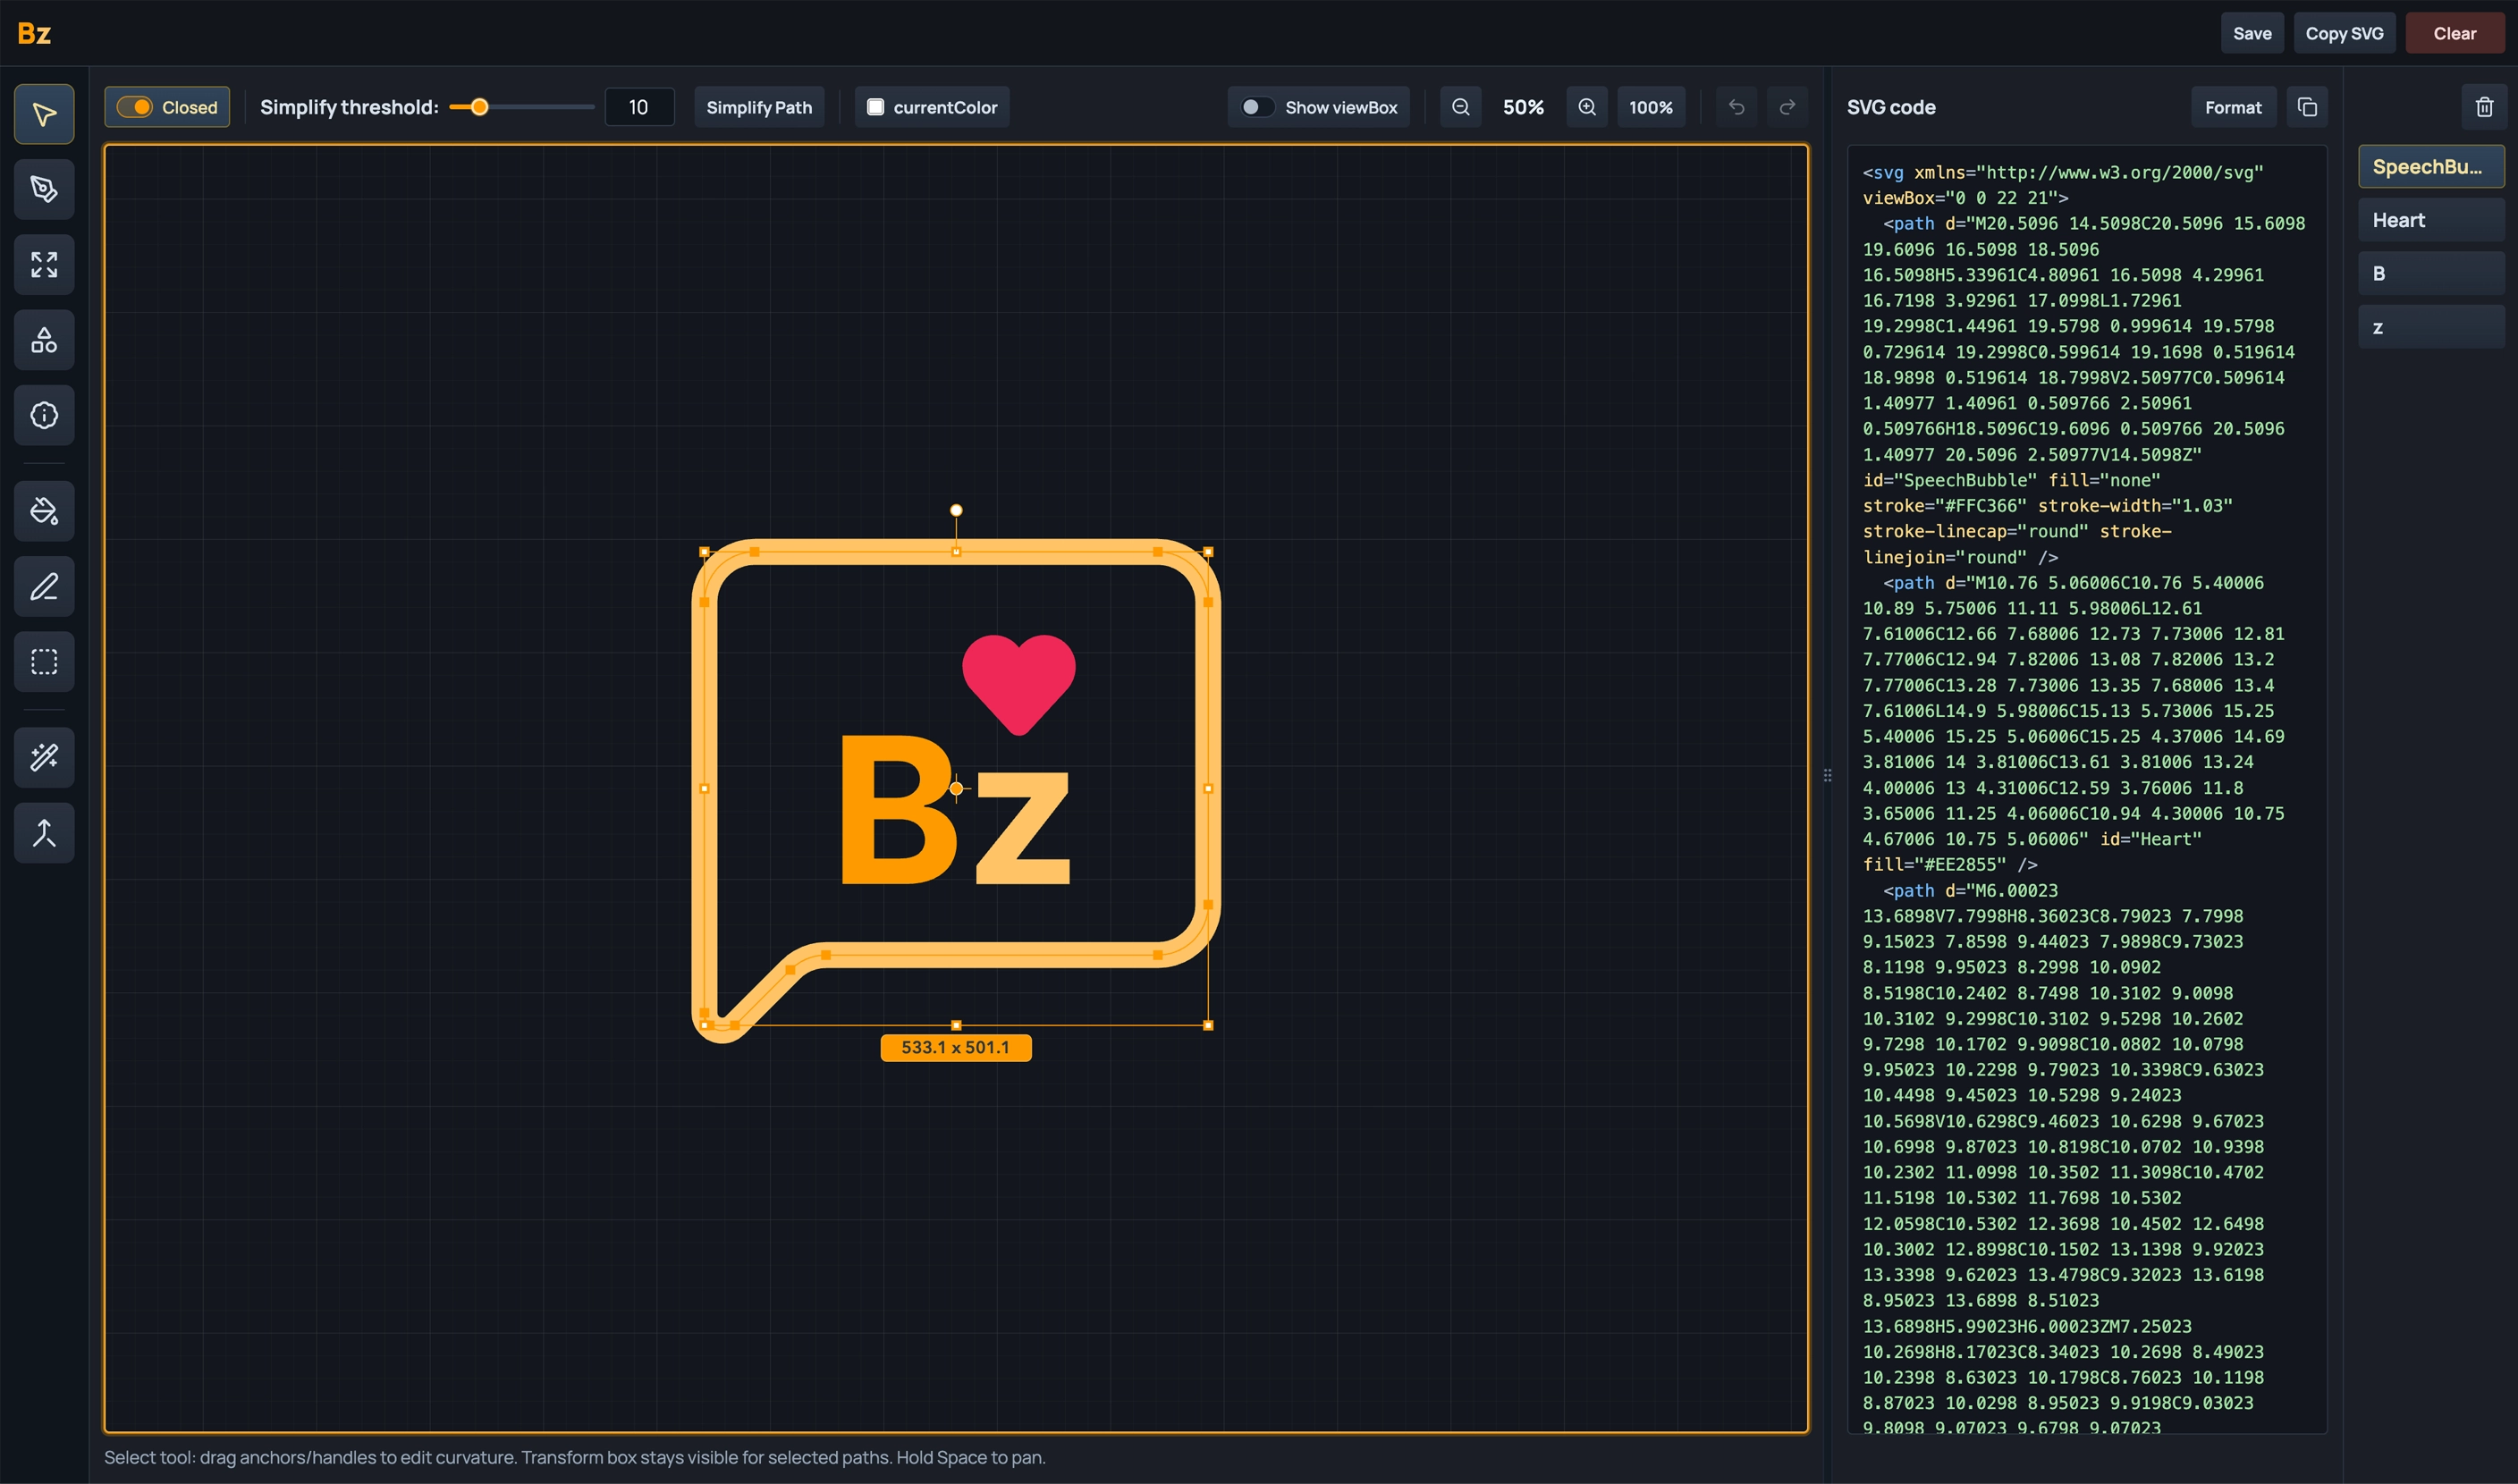Toggle the Closed path switch
Viewport: 2518px width, 1484px height.
[137, 107]
